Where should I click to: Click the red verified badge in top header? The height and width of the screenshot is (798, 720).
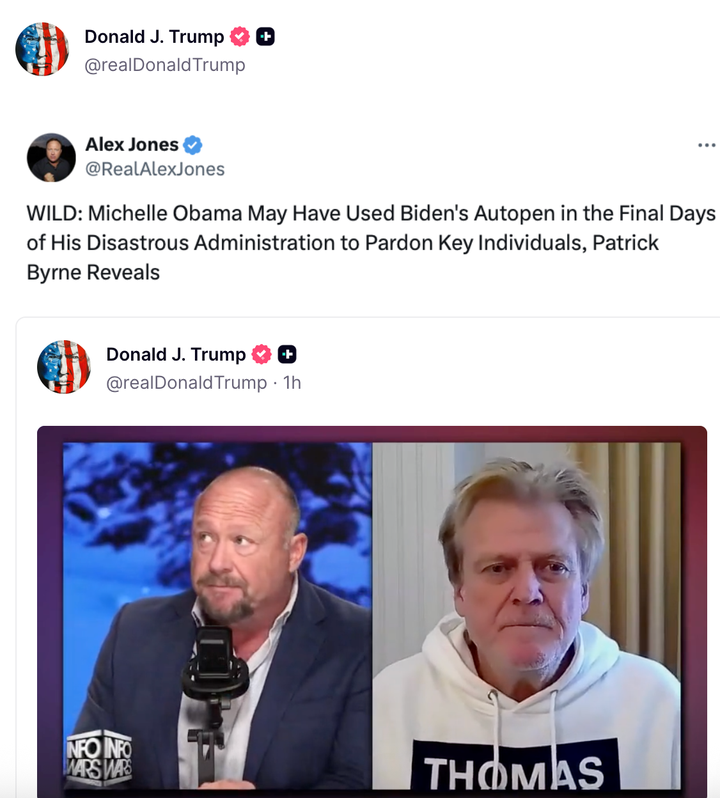(240, 37)
